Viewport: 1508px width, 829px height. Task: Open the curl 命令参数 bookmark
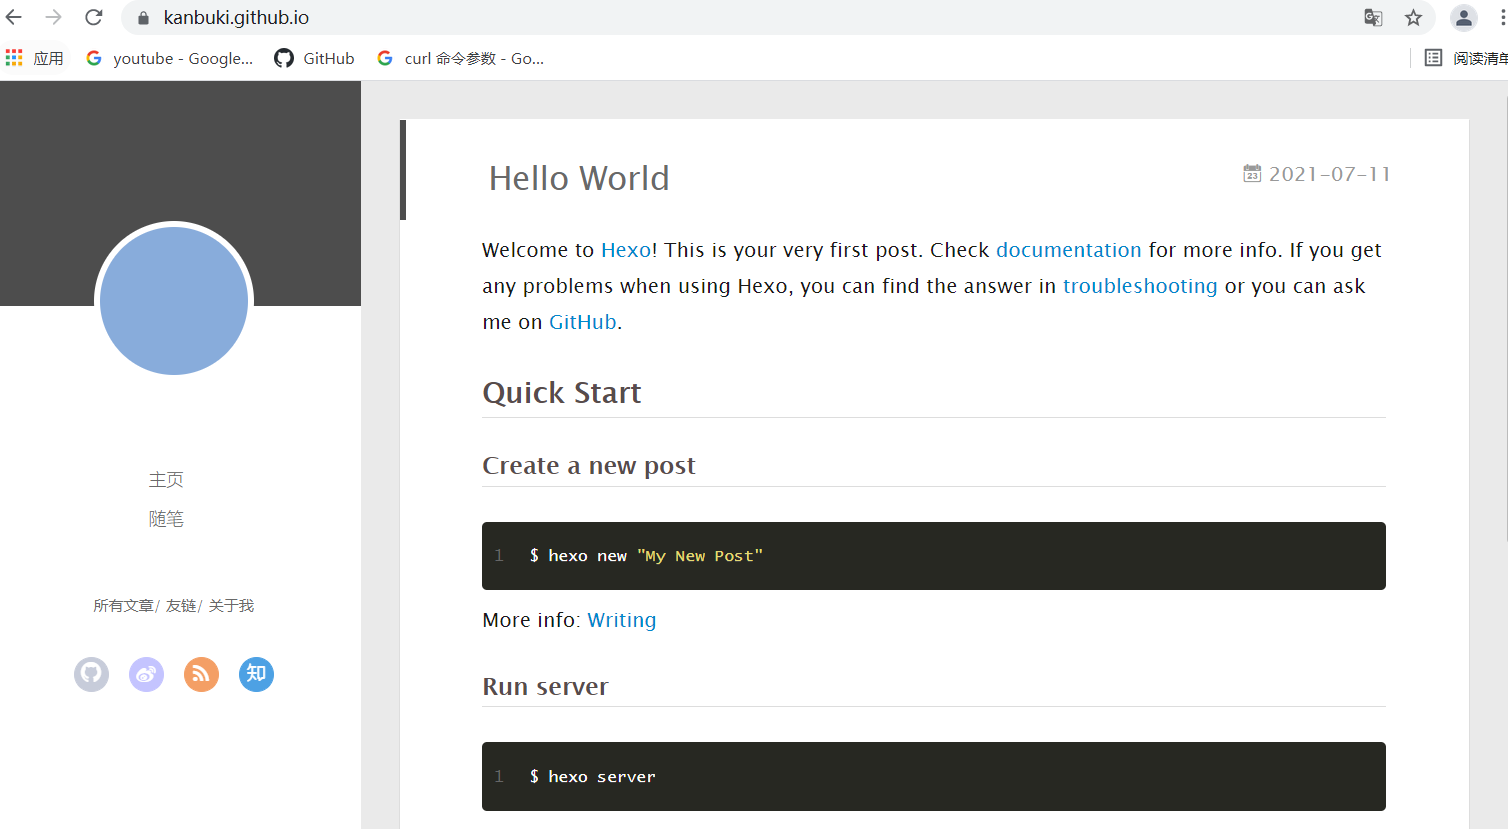(x=461, y=58)
